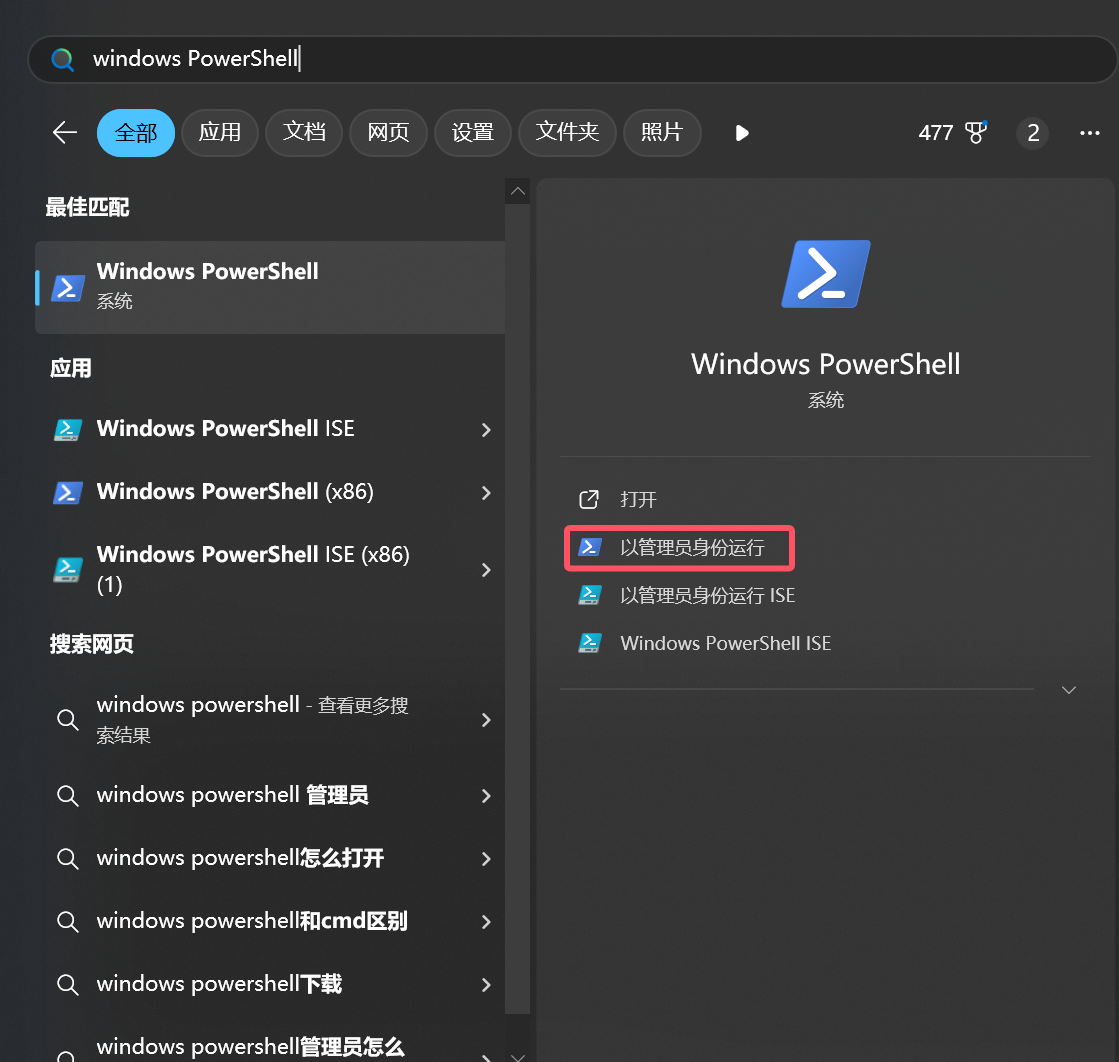Click the PowerShell icon in the best match result
The image size is (1119, 1062).
68,288
